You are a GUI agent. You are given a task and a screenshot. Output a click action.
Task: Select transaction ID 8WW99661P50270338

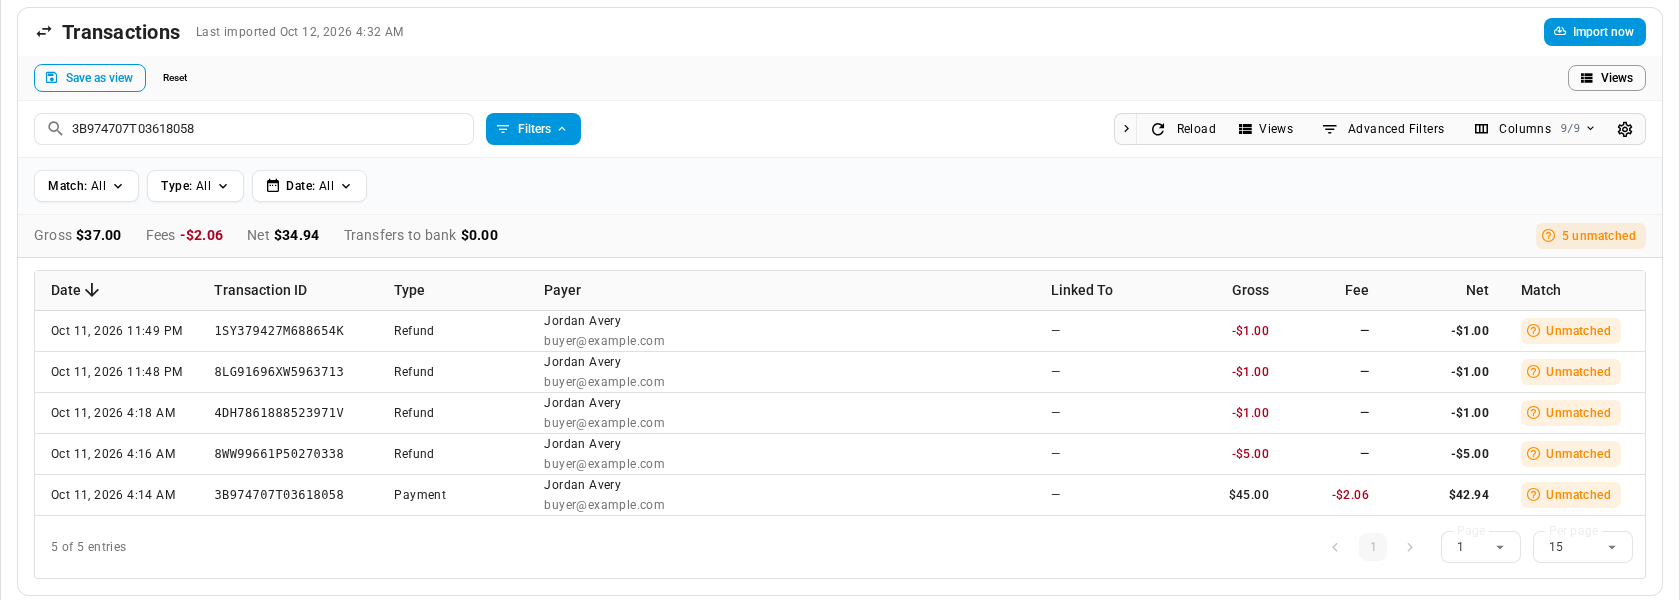coord(279,454)
